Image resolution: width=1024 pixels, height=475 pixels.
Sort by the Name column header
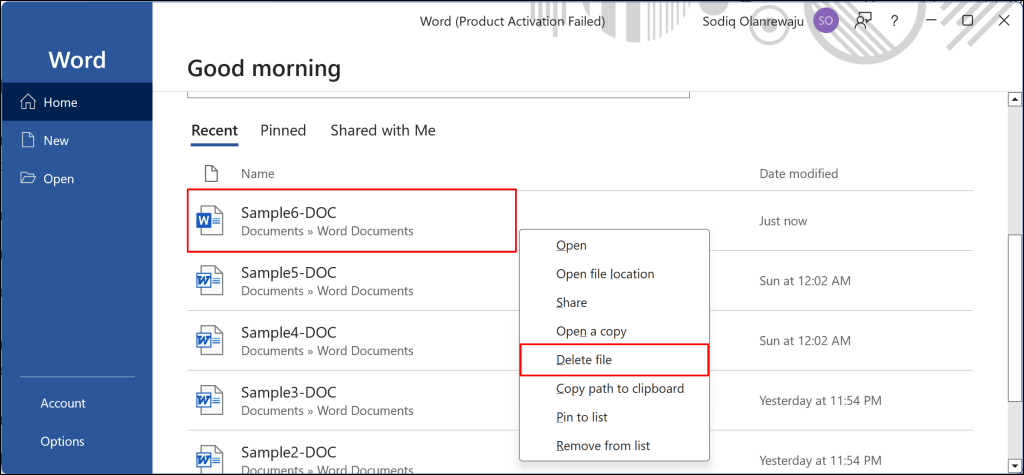[258, 174]
